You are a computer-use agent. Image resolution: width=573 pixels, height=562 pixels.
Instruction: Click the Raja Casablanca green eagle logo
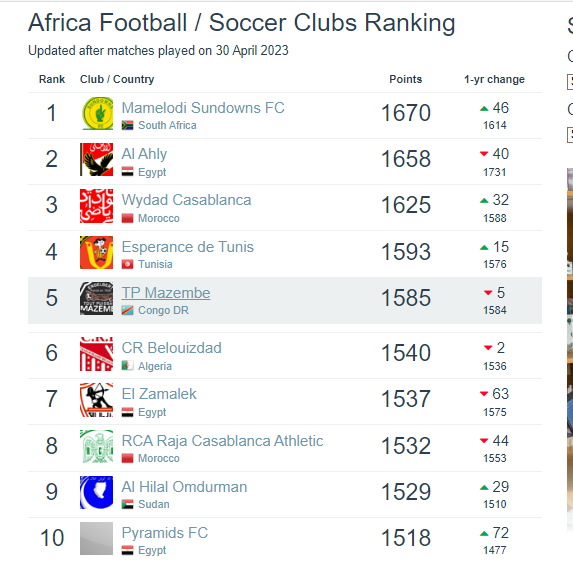96,446
